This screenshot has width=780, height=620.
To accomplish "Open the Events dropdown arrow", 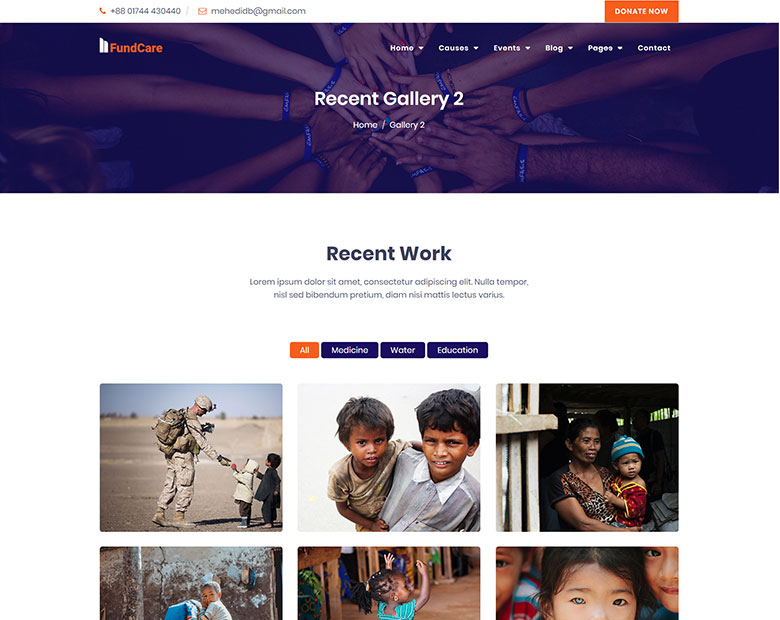I will pyautogui.click(x=528, y=48).
